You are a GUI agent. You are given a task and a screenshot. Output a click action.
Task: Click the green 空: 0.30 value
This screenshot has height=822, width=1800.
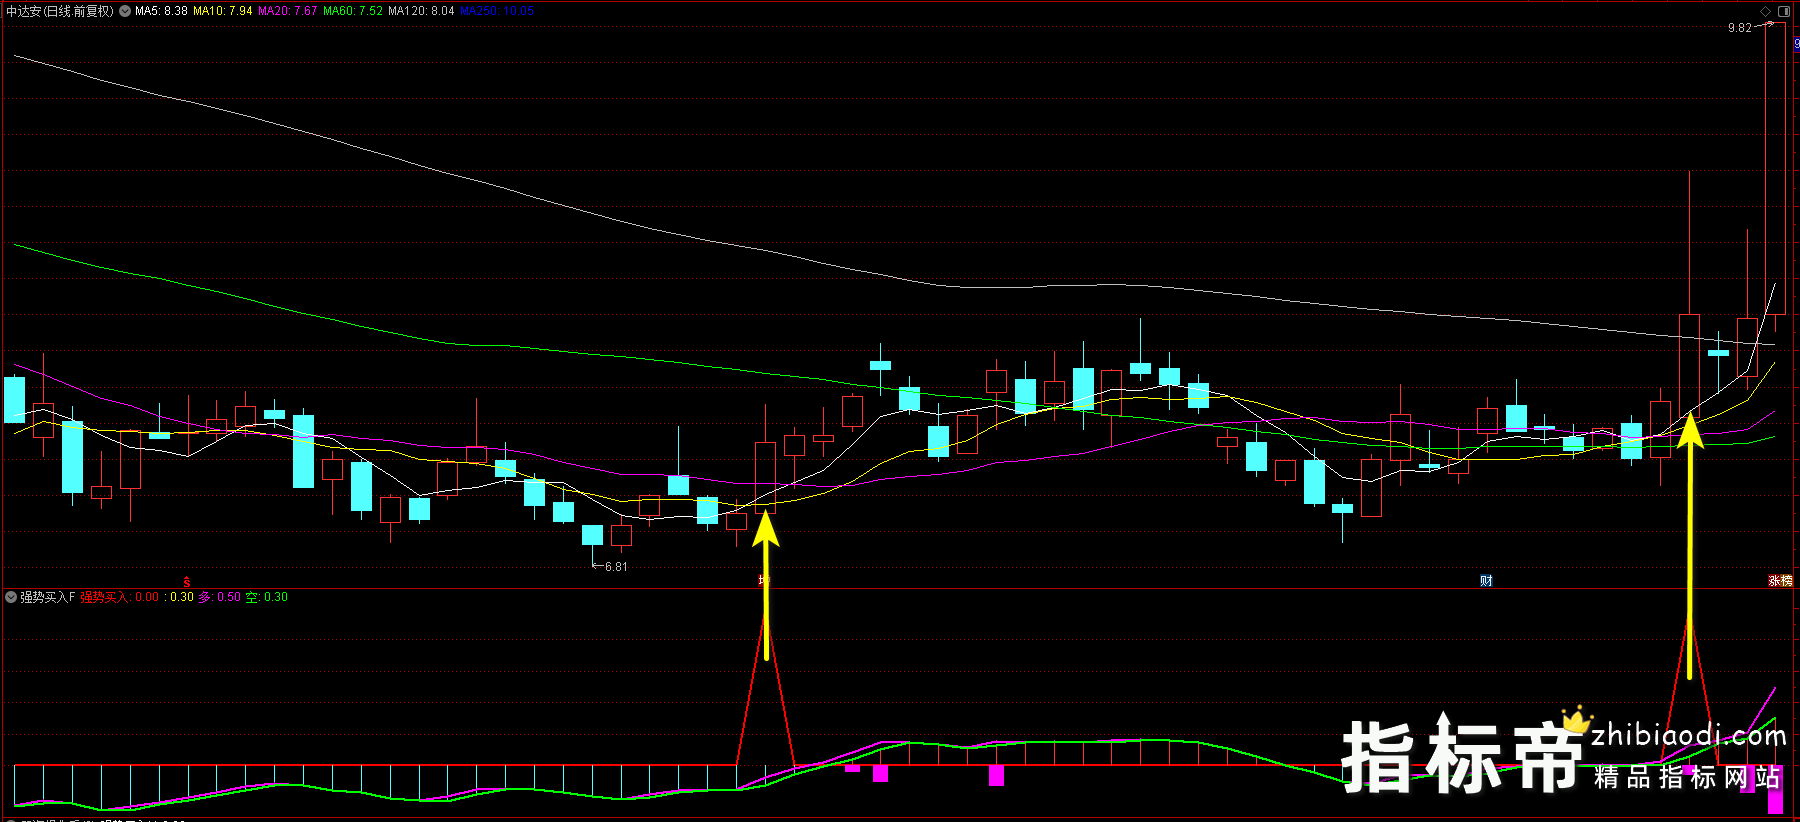coord(267,597)
